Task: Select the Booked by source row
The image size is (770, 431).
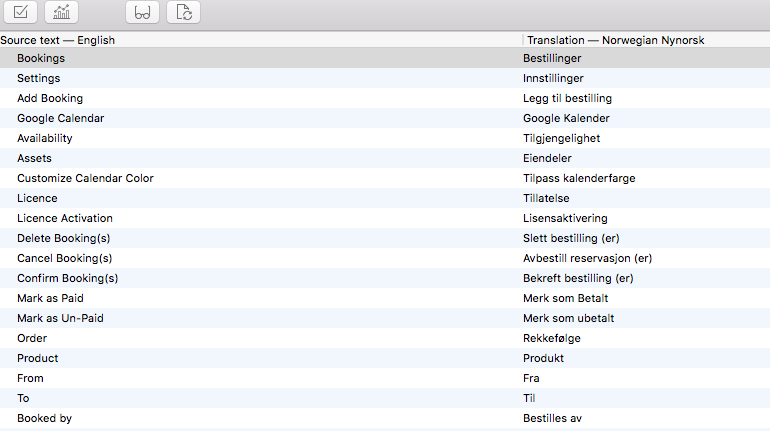Action: click(x=44, y=418)
